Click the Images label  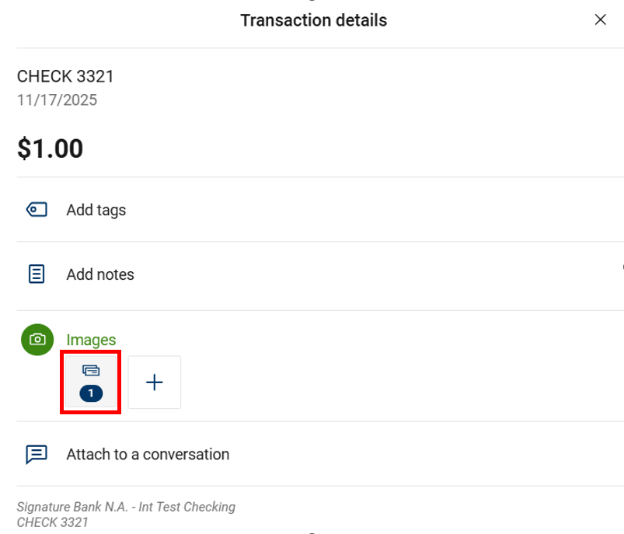tap(91, 340)
